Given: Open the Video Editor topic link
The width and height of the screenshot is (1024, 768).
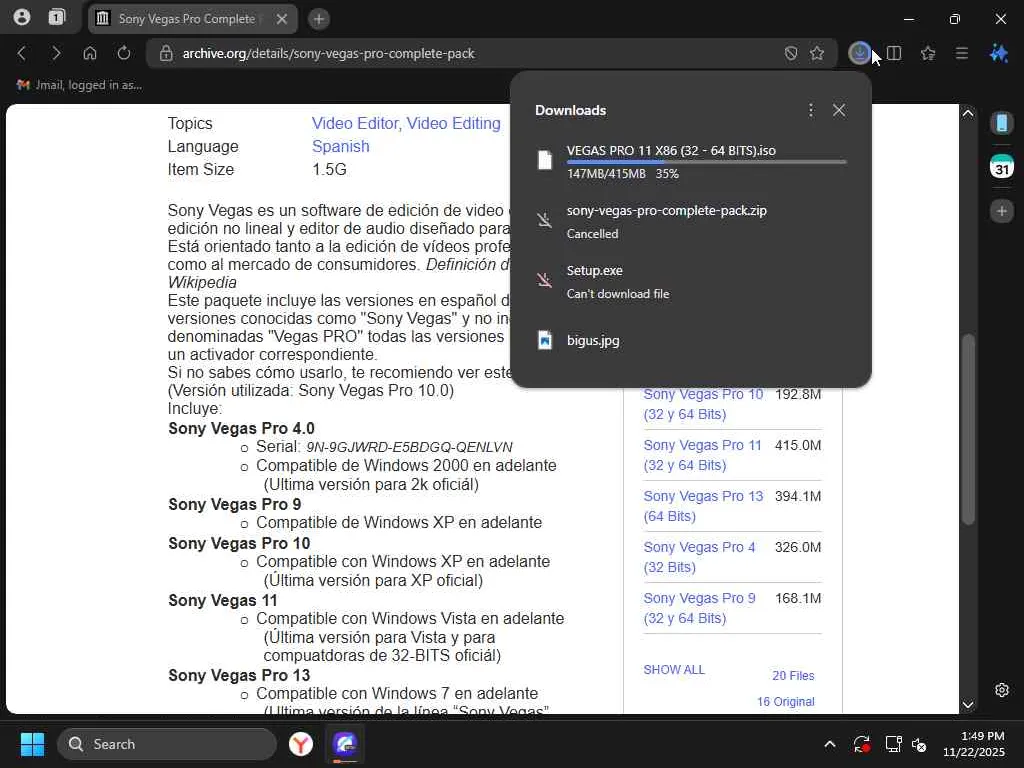Looking at the screenshot, I should tap(355, 123).
